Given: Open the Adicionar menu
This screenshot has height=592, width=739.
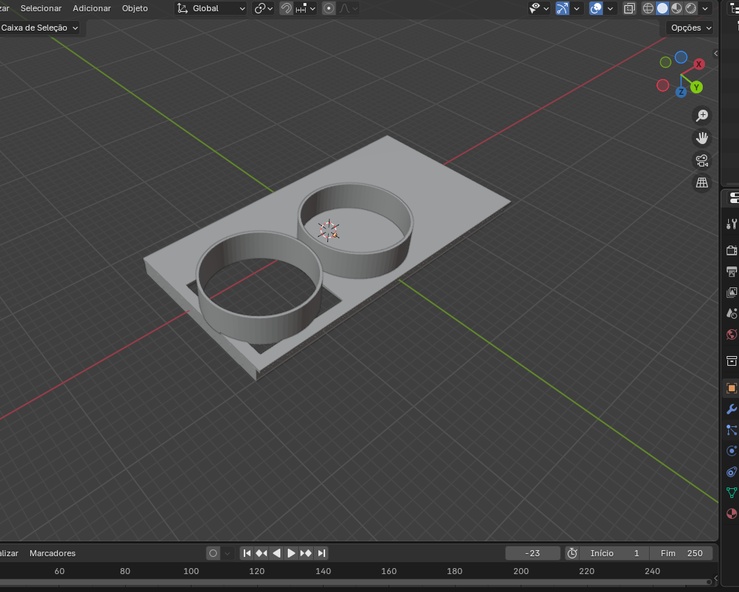Looking at the screenshot, I should click(x=91, y=8).
